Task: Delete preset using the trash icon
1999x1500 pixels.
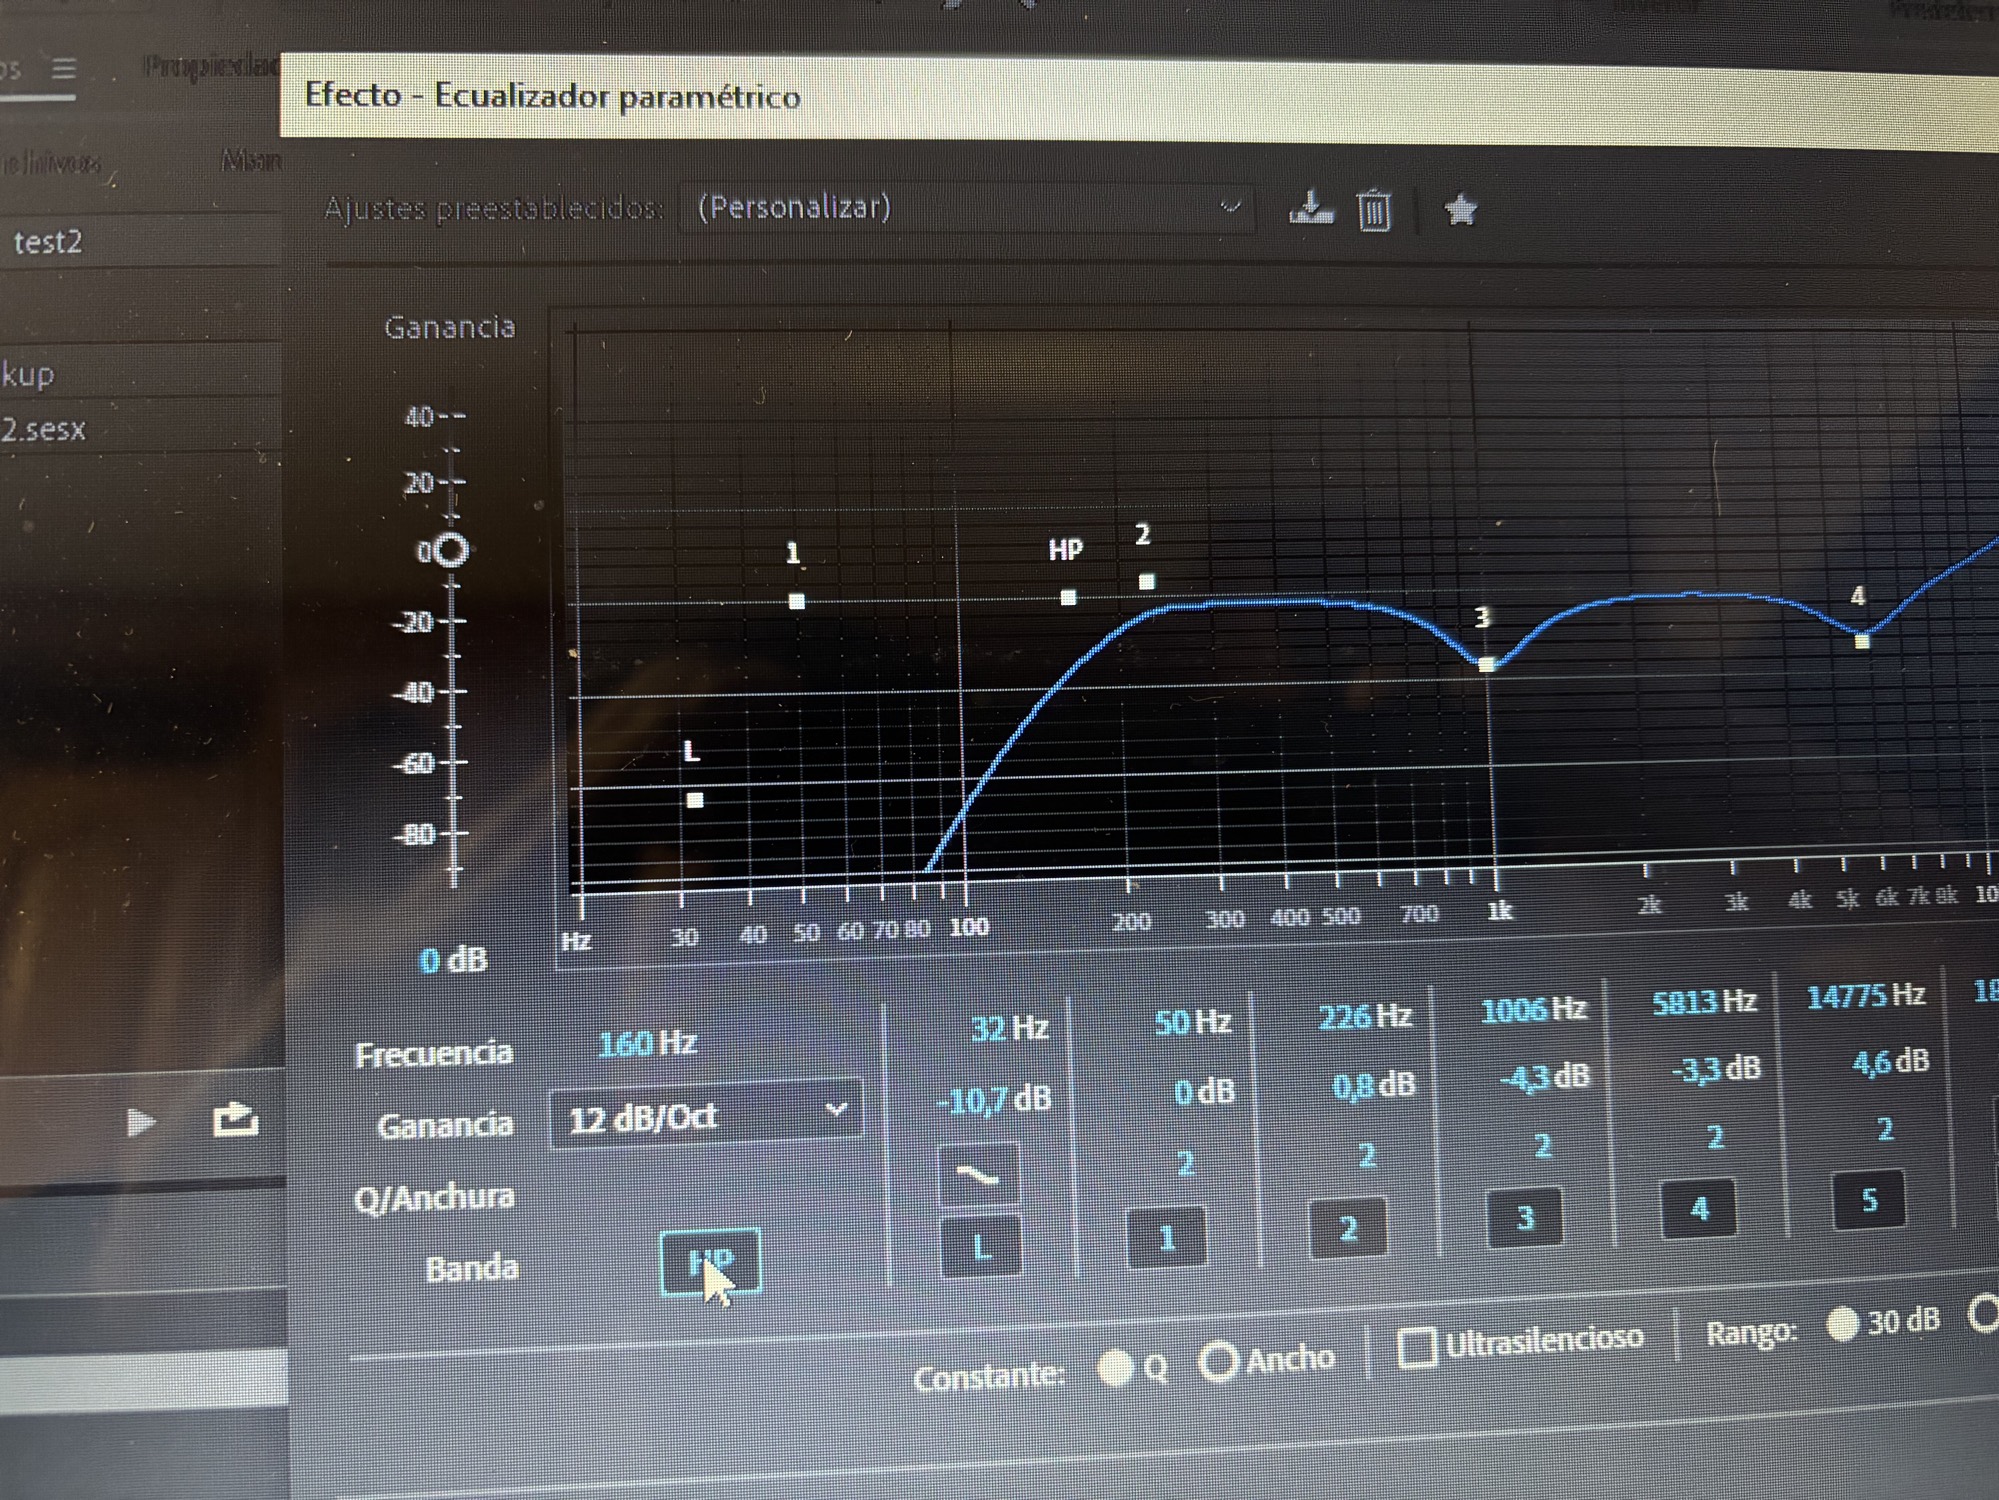Action: pyautogui.click(x=1374, y=211)
